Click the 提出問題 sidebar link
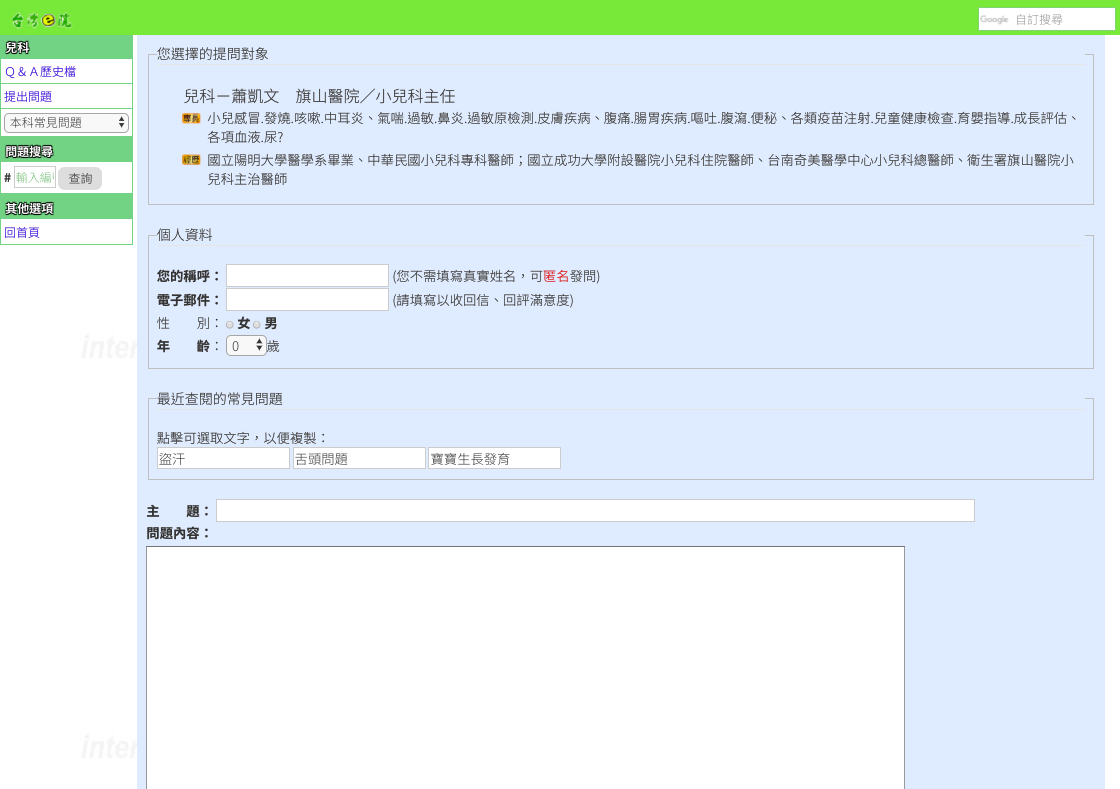Image resolution: width=1120 pixels, height=789 pixels. pyautogui.click(x=28, y=97)
